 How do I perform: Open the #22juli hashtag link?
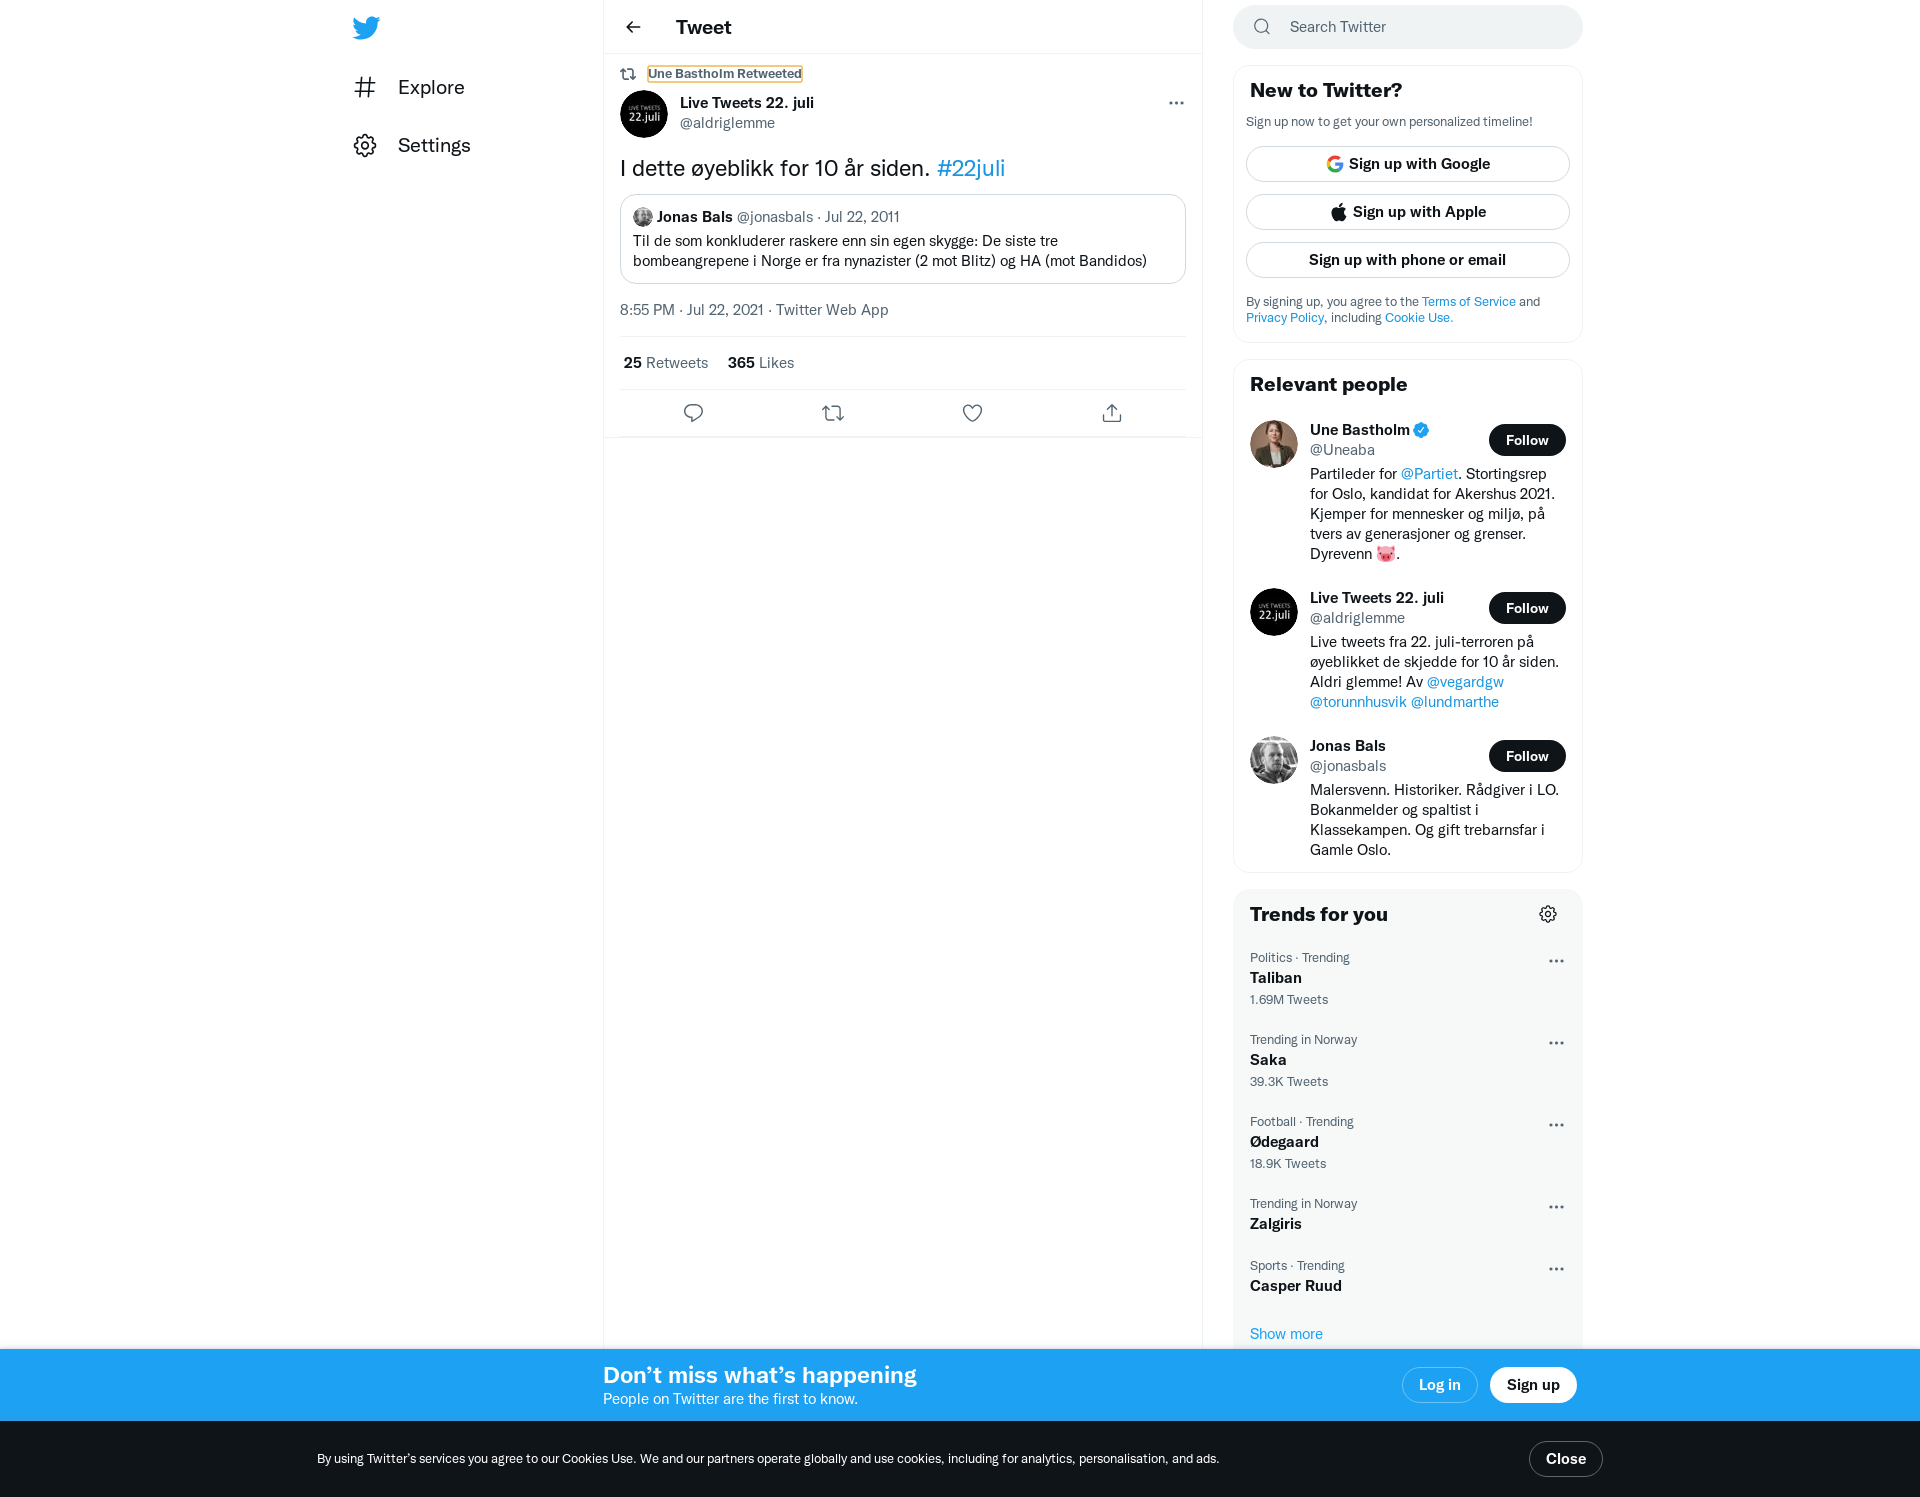[x=971, y=168]
